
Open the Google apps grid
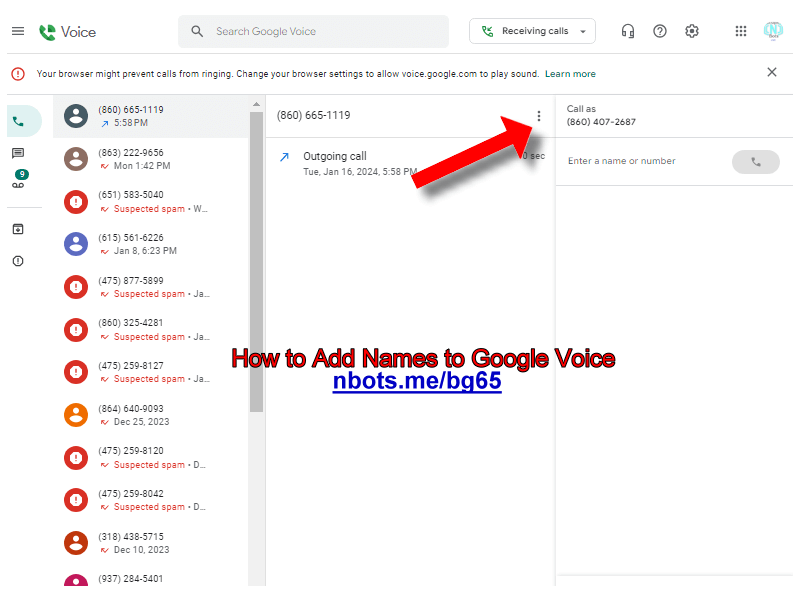(x=741, y=31)
